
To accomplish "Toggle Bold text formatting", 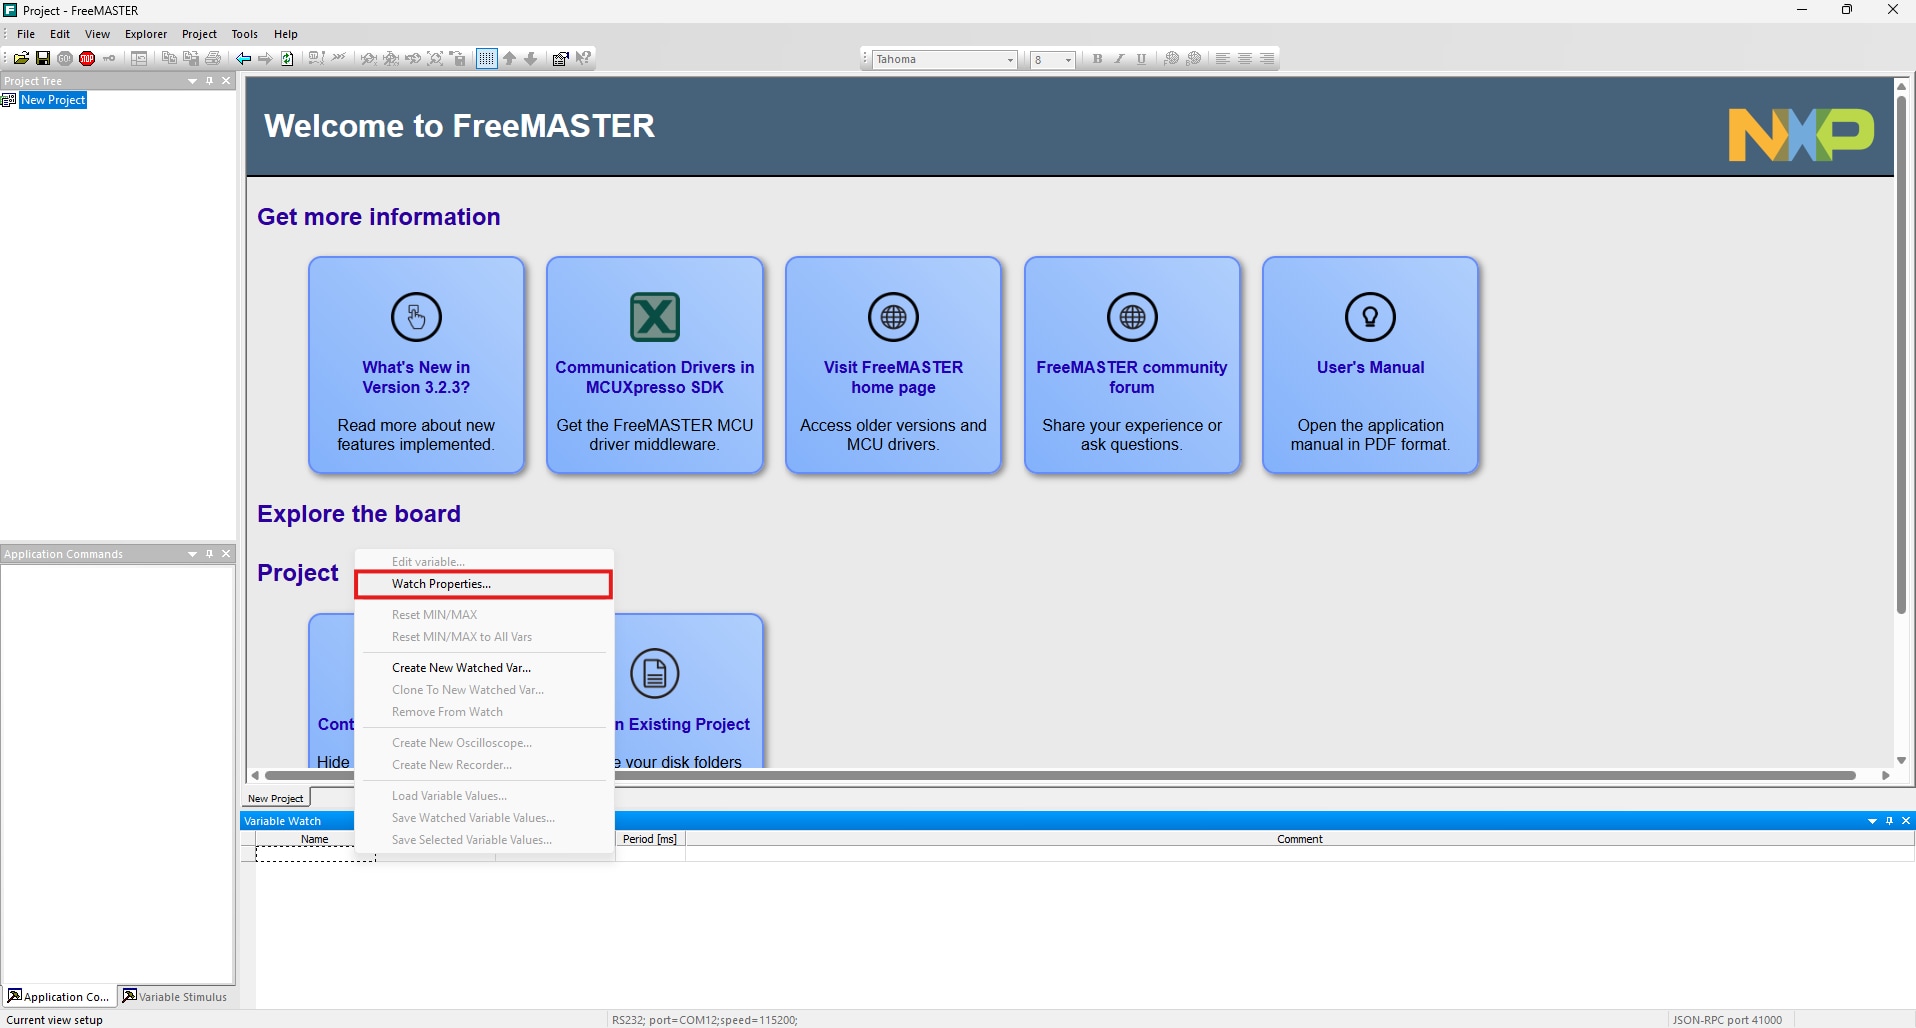I will click(x=1097, y=59).
